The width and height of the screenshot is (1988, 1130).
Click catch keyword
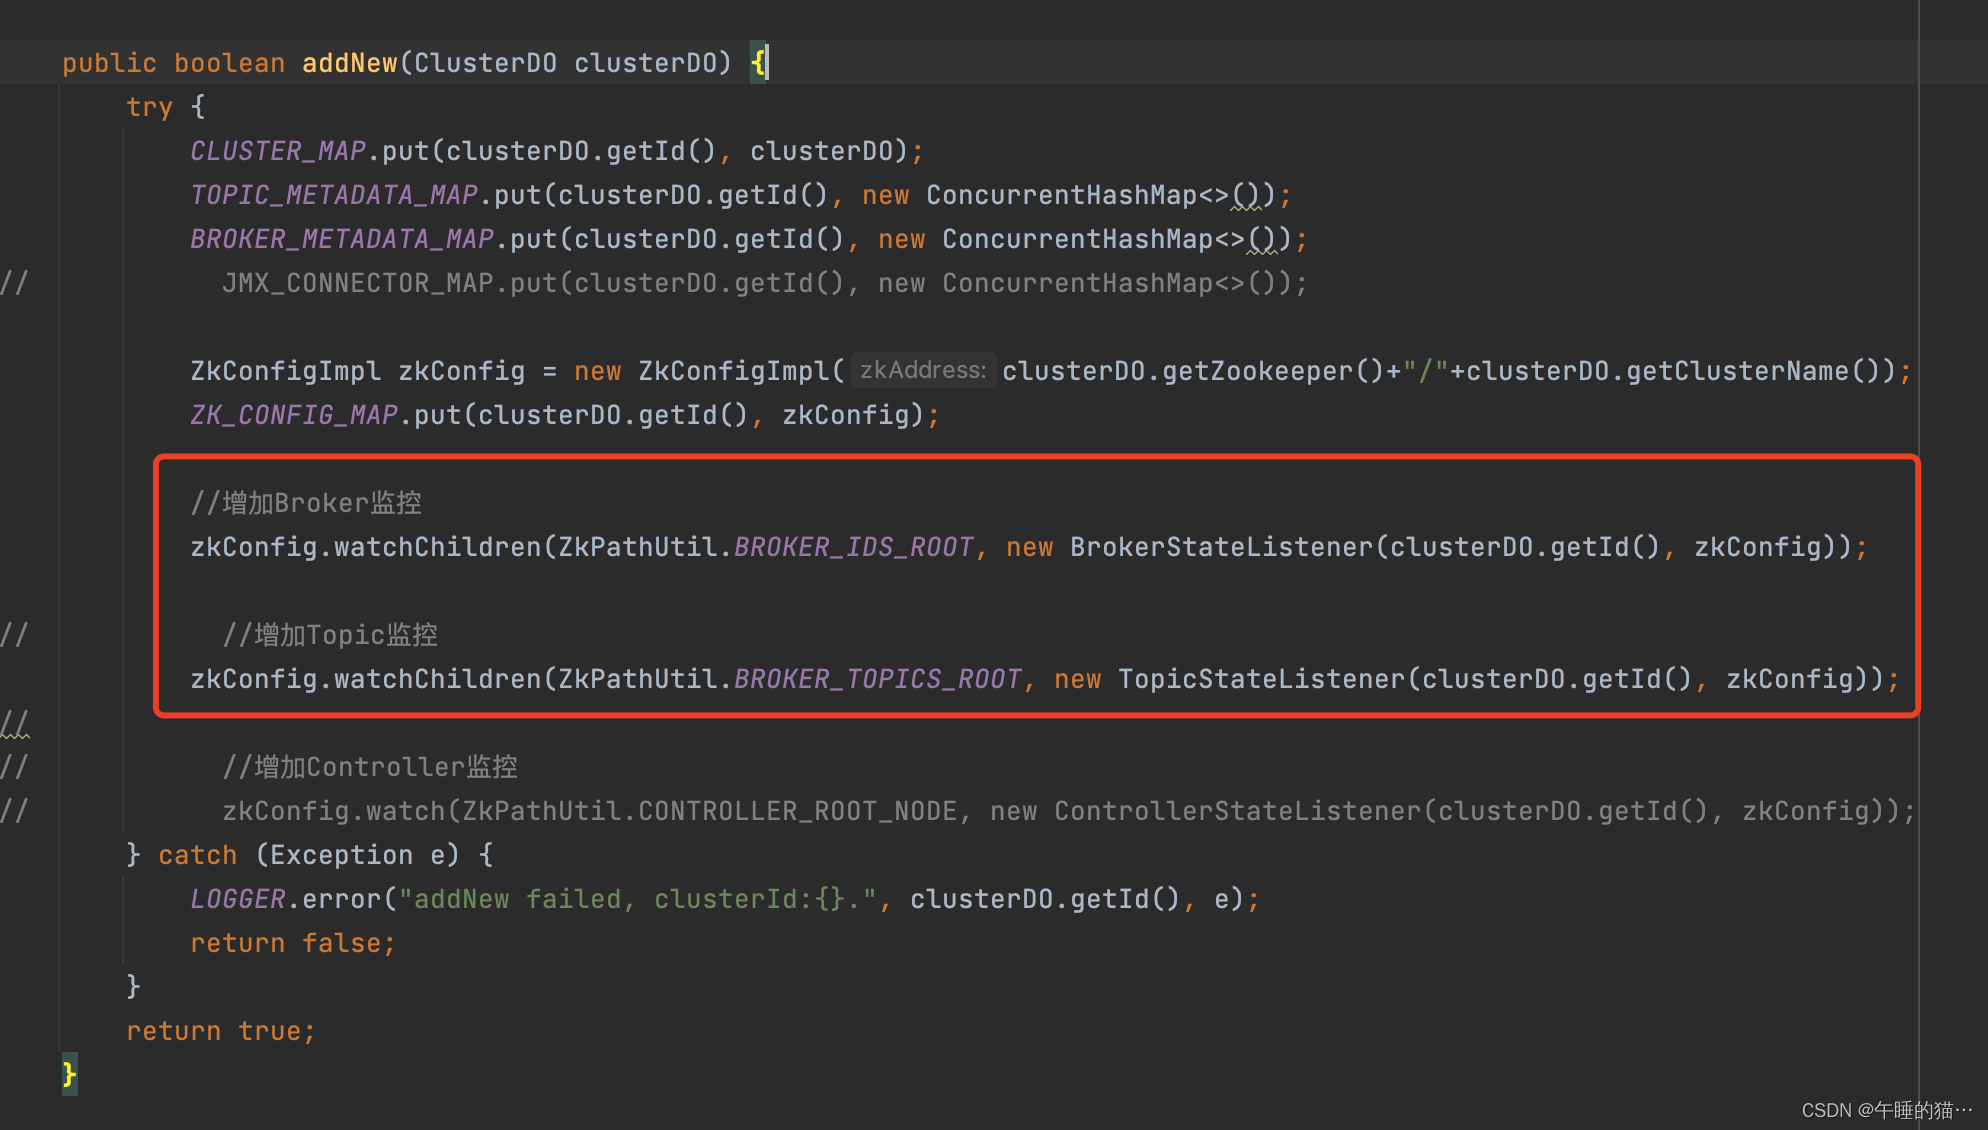[198, 855]
